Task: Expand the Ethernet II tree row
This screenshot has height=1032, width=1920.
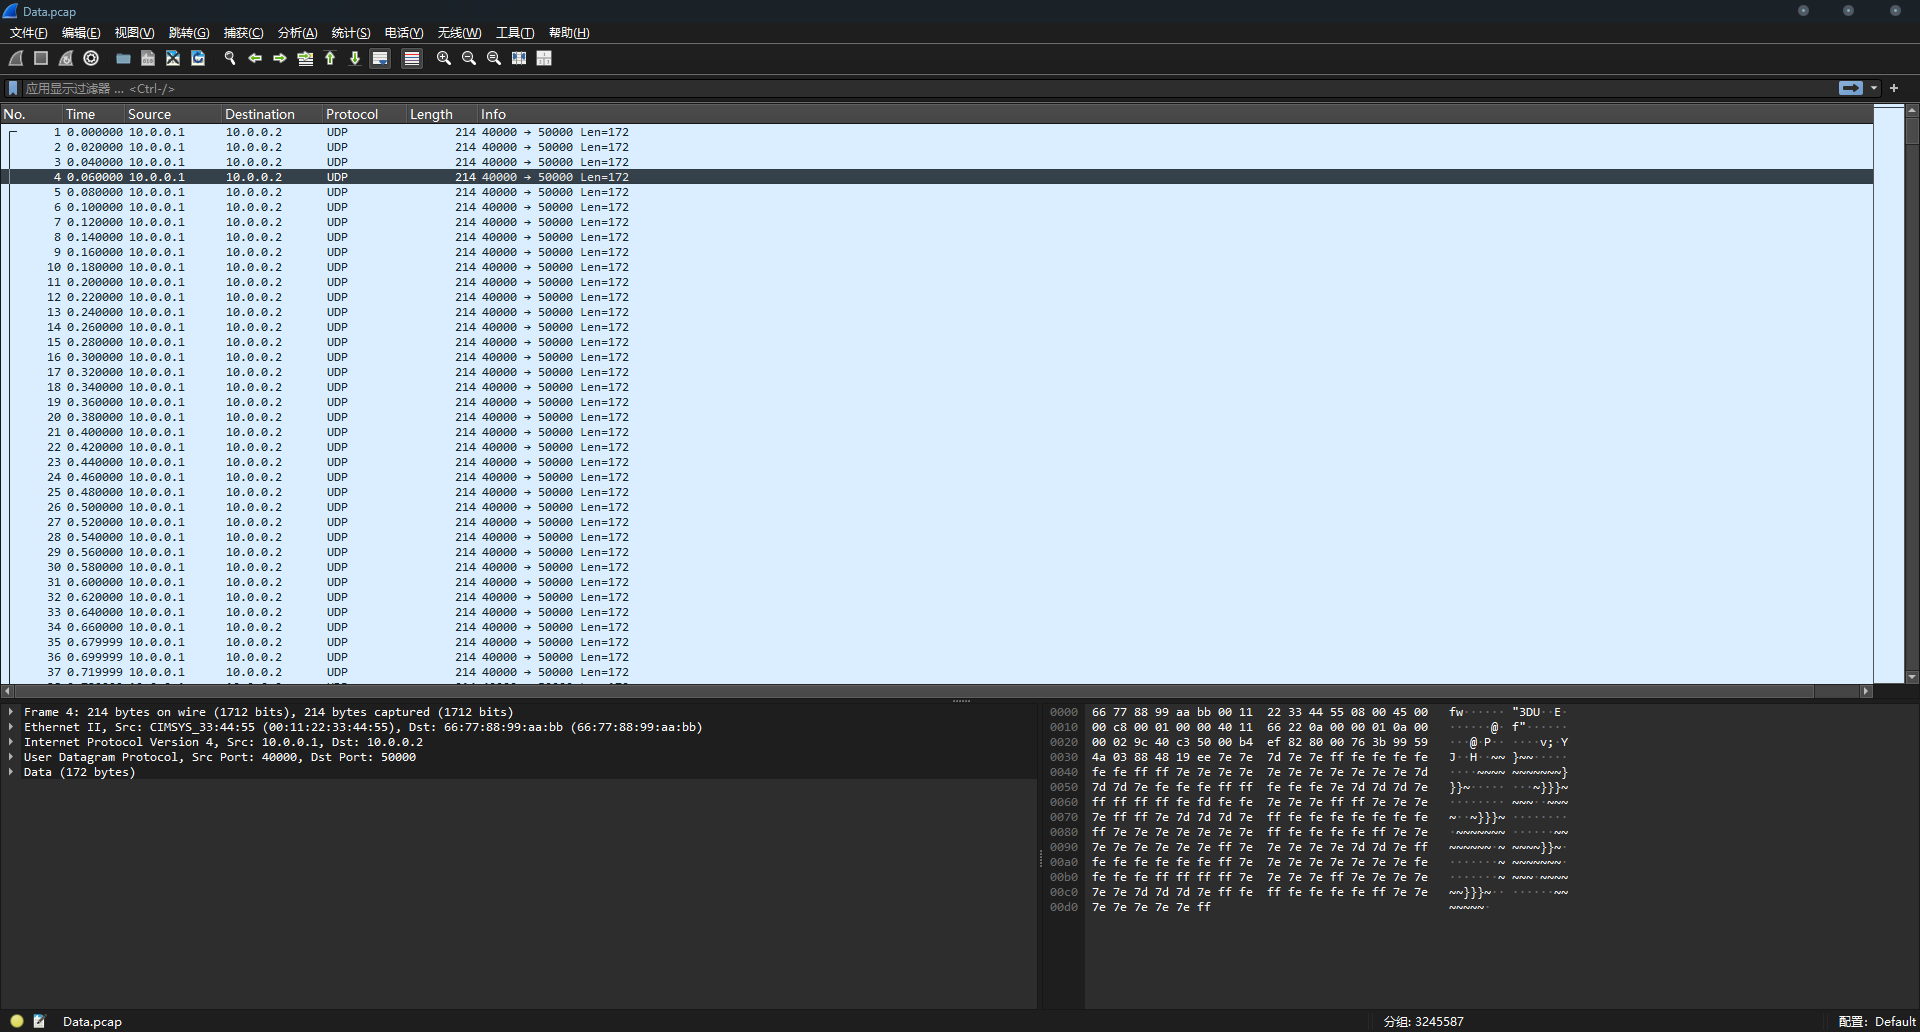Action: tap(11, 727)
